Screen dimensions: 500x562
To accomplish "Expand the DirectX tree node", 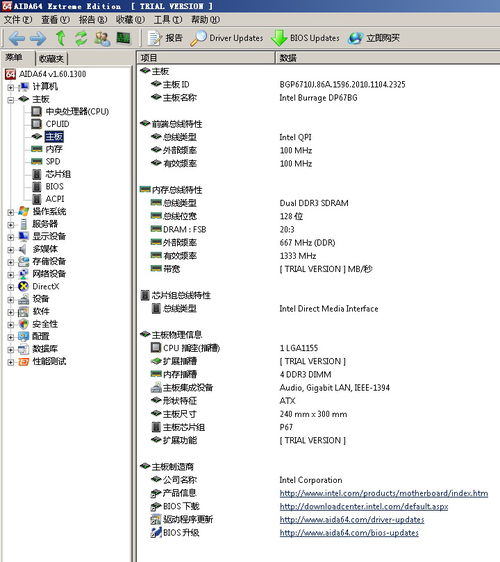I will [x=11, y=287].
